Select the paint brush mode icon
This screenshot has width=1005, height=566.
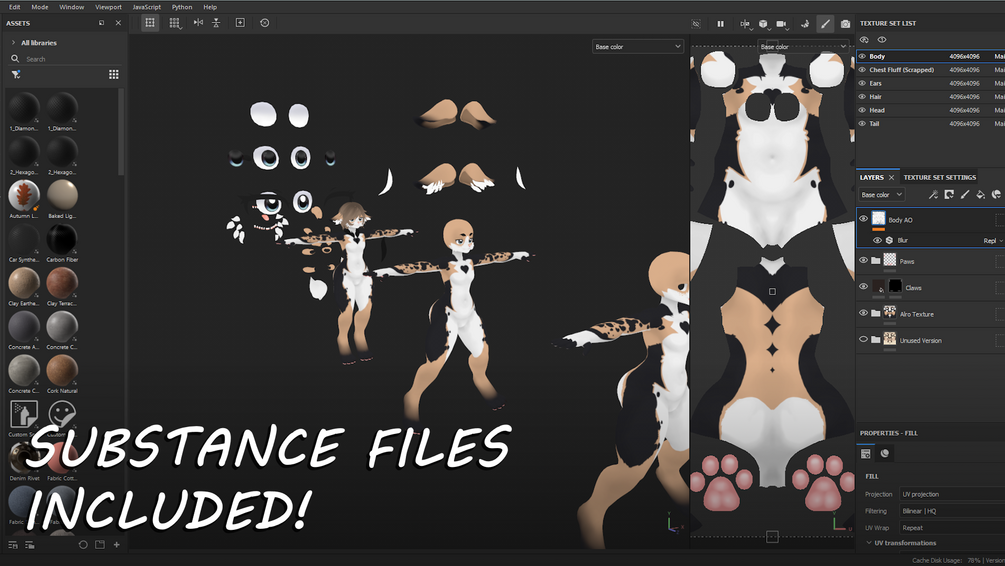(x=826, y=24)
